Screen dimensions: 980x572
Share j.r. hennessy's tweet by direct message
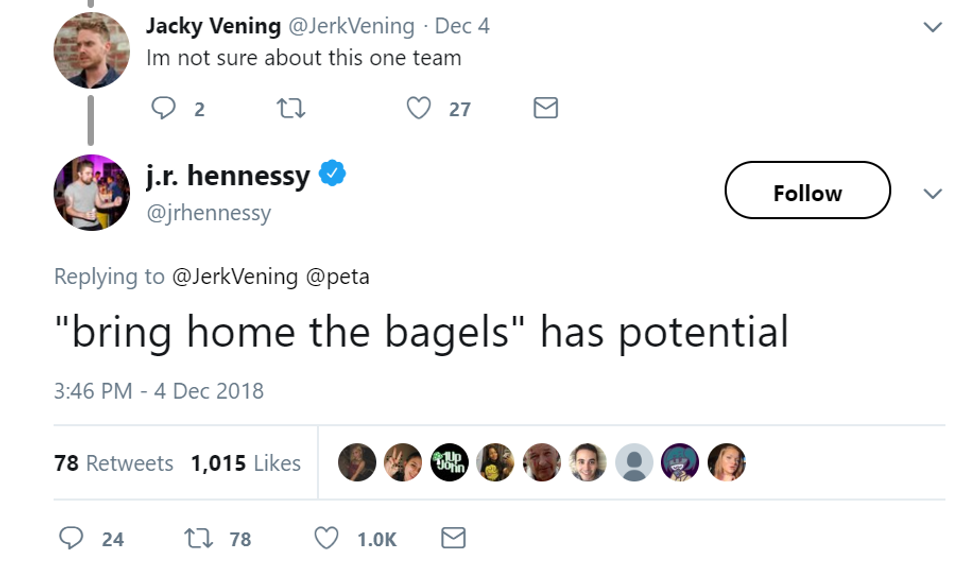click(453, 538)
